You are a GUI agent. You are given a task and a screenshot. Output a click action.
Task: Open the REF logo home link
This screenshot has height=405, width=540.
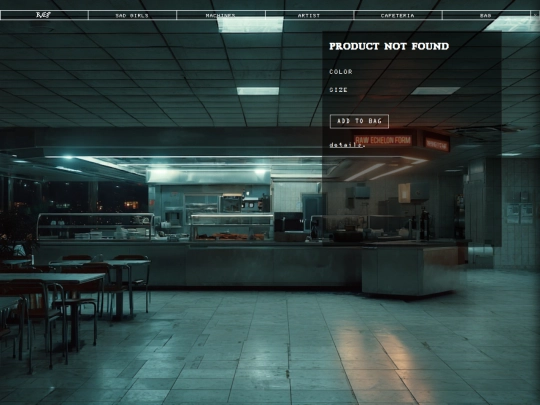tap(44, 15)
